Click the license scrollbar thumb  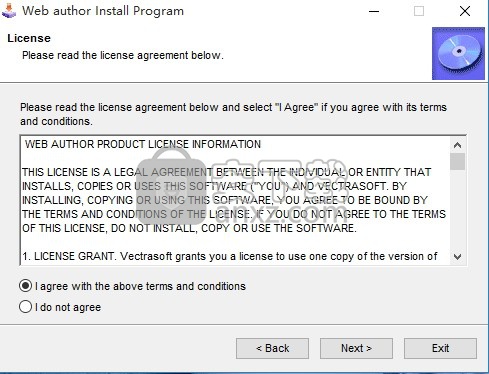point(457,161)
